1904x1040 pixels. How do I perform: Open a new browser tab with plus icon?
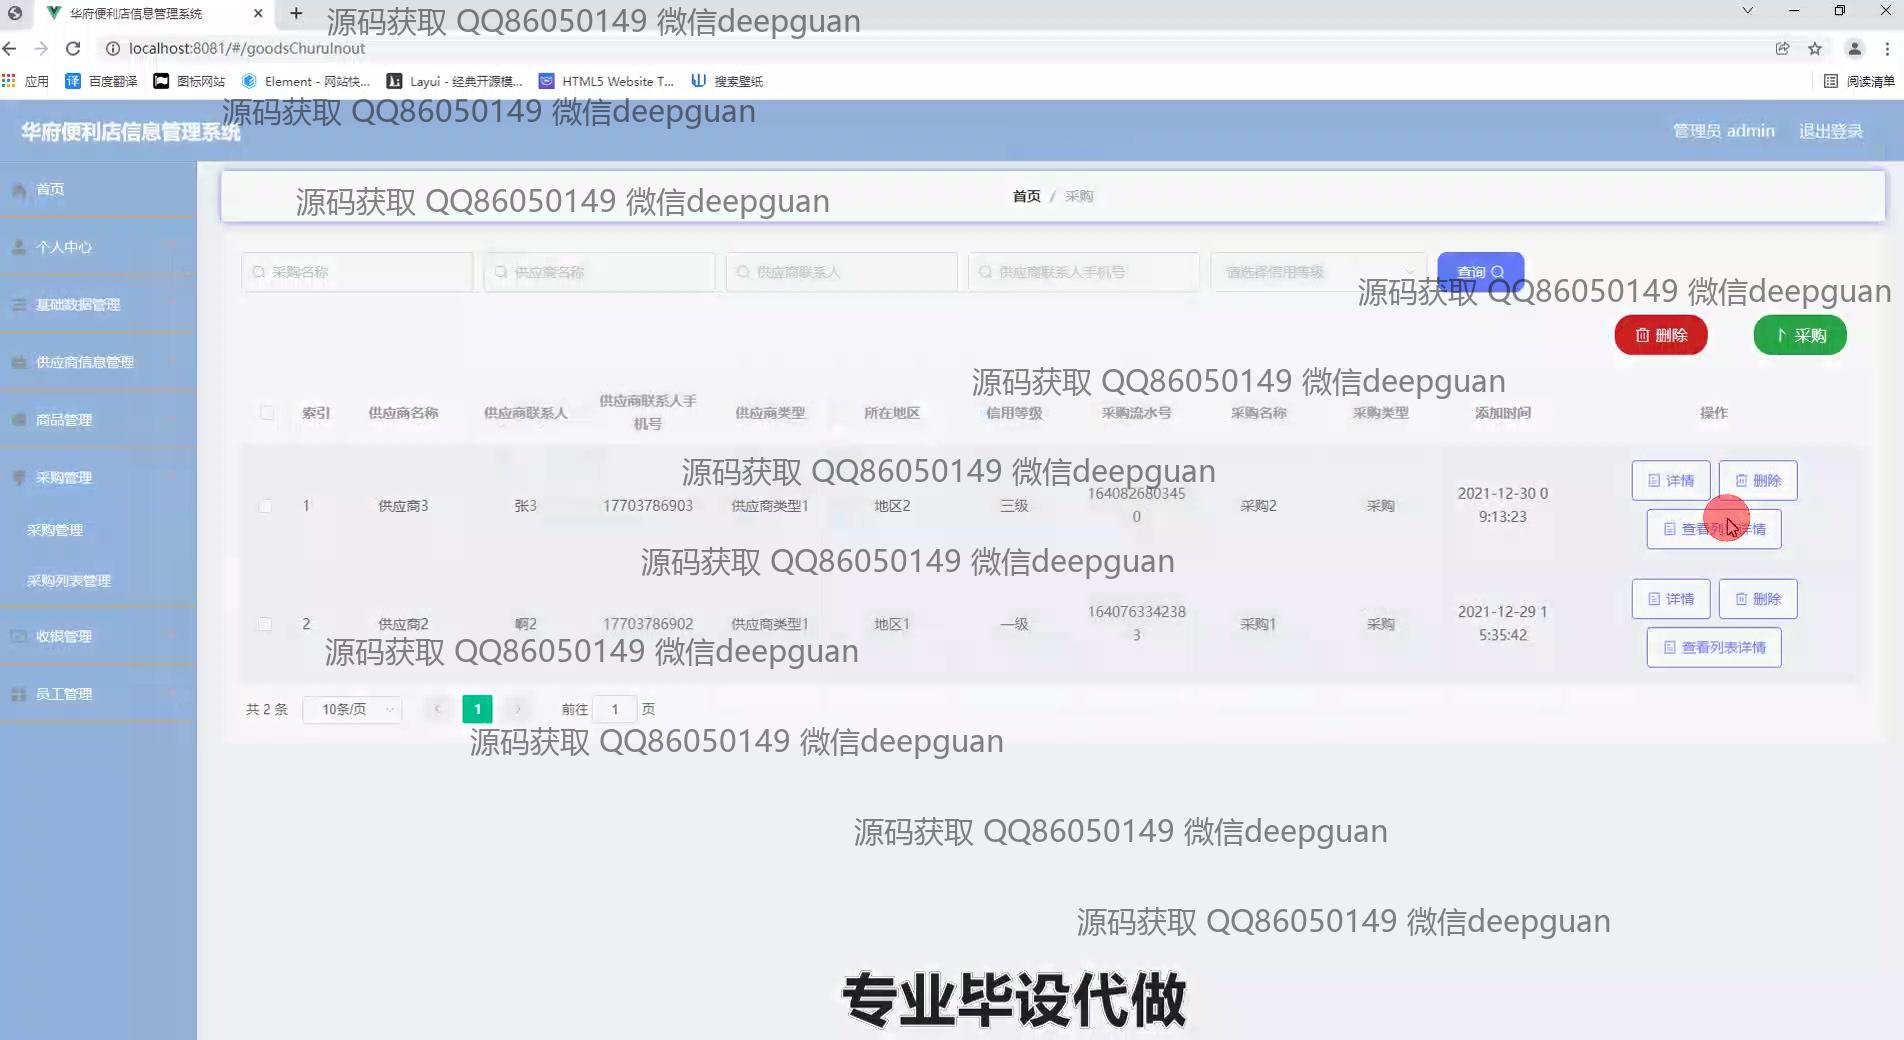click(x=296, y=13)
